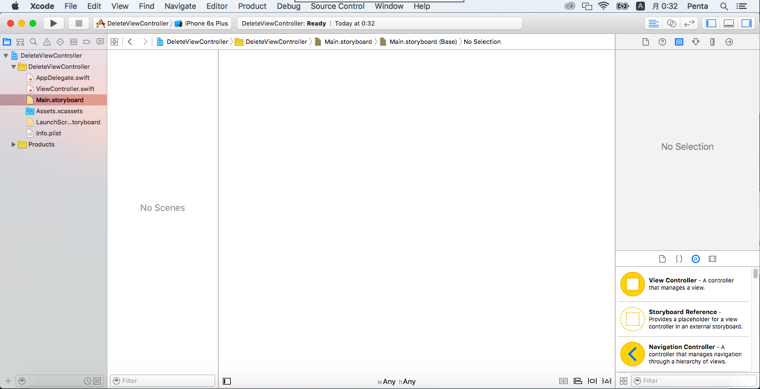Show the Symbol navigator

pyautogui.click(x=20, y=42)
